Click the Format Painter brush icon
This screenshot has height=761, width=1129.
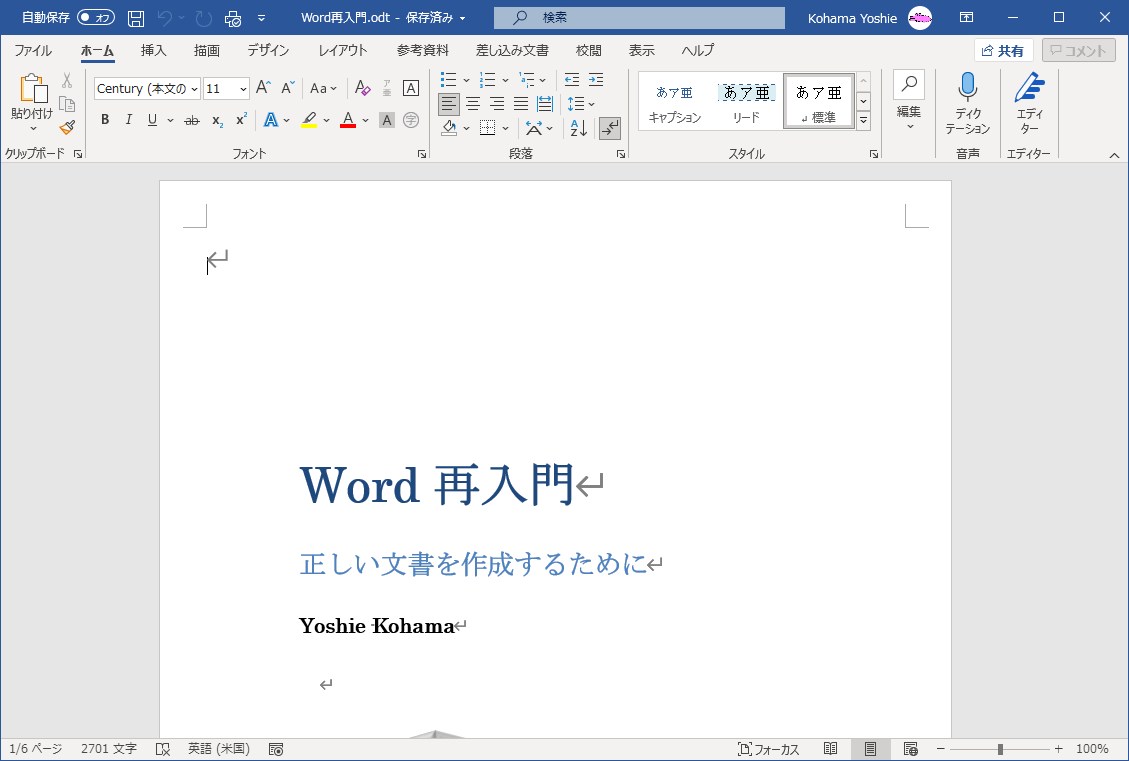67,127
